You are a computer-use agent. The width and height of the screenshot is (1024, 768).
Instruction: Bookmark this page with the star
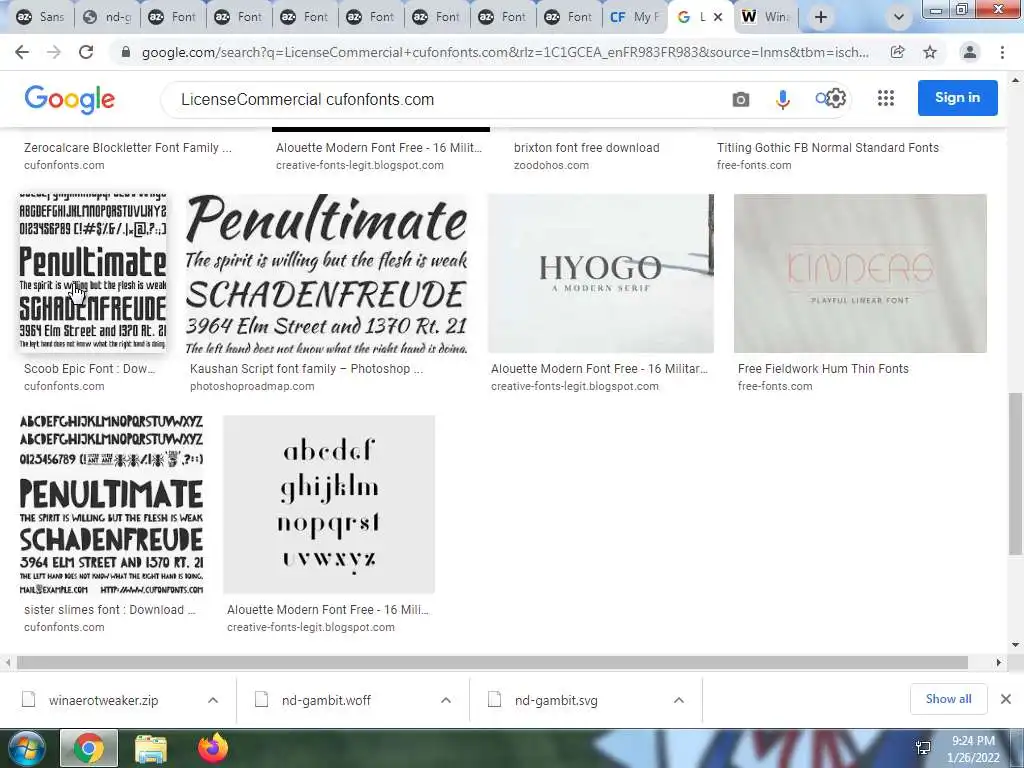(x=930, y=52)
